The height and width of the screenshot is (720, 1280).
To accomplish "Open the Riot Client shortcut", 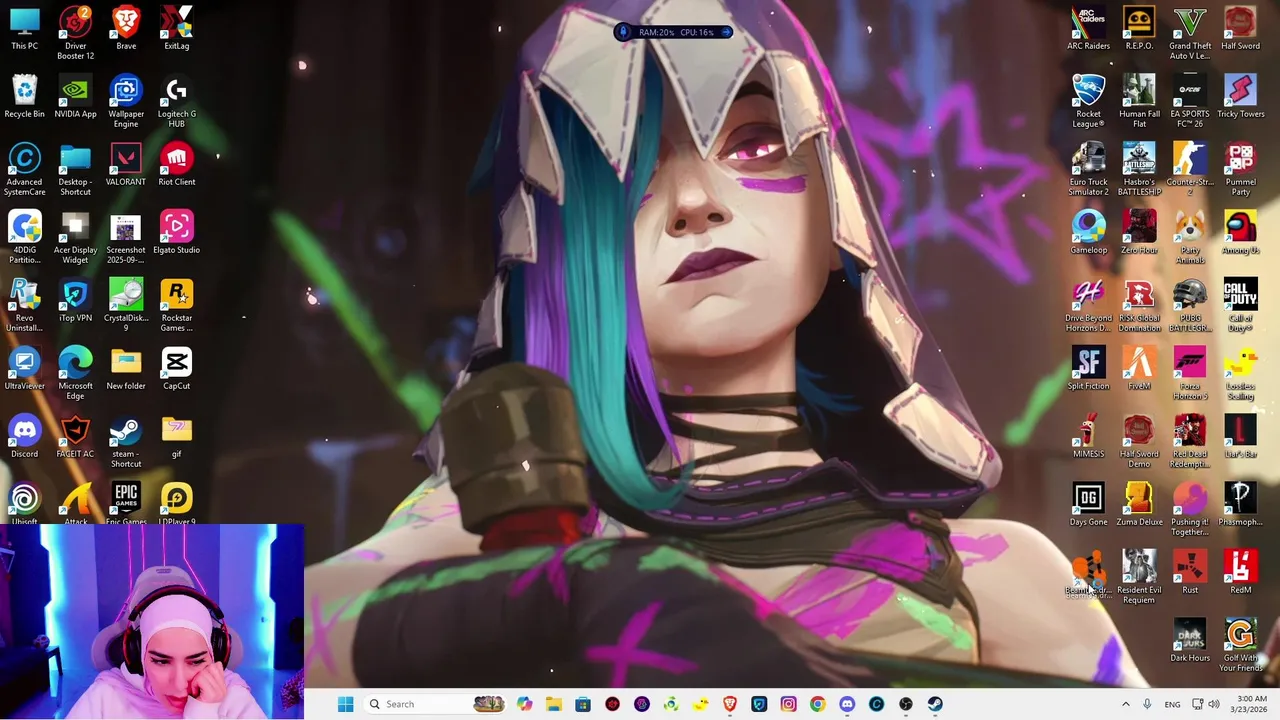I will pyautogui.click(x=177, y=165).
